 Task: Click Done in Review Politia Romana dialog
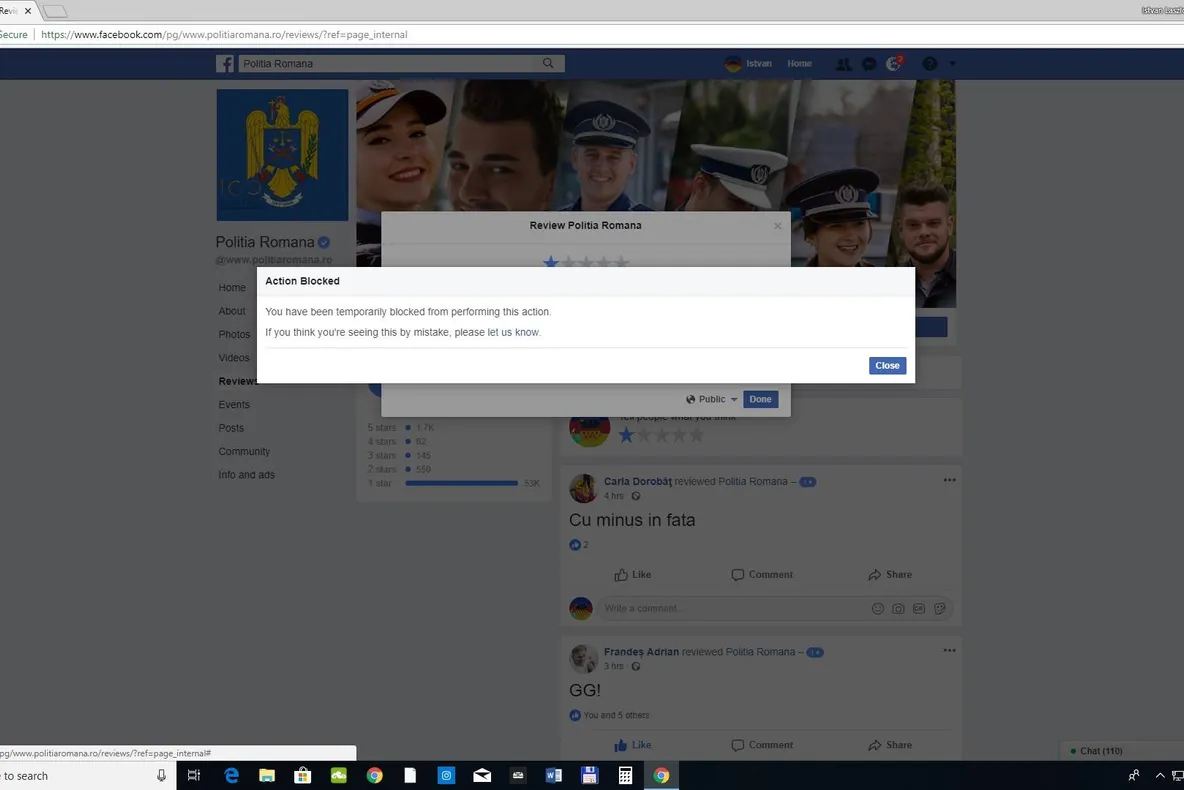tap(760, 400)
